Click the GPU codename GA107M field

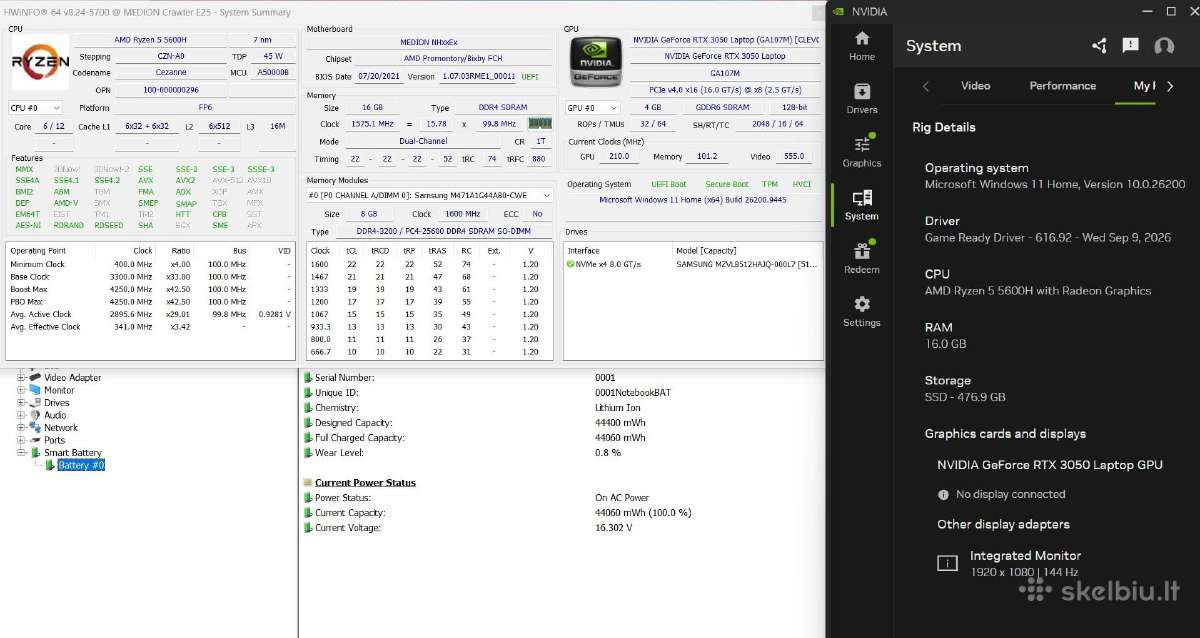(725, 73)
